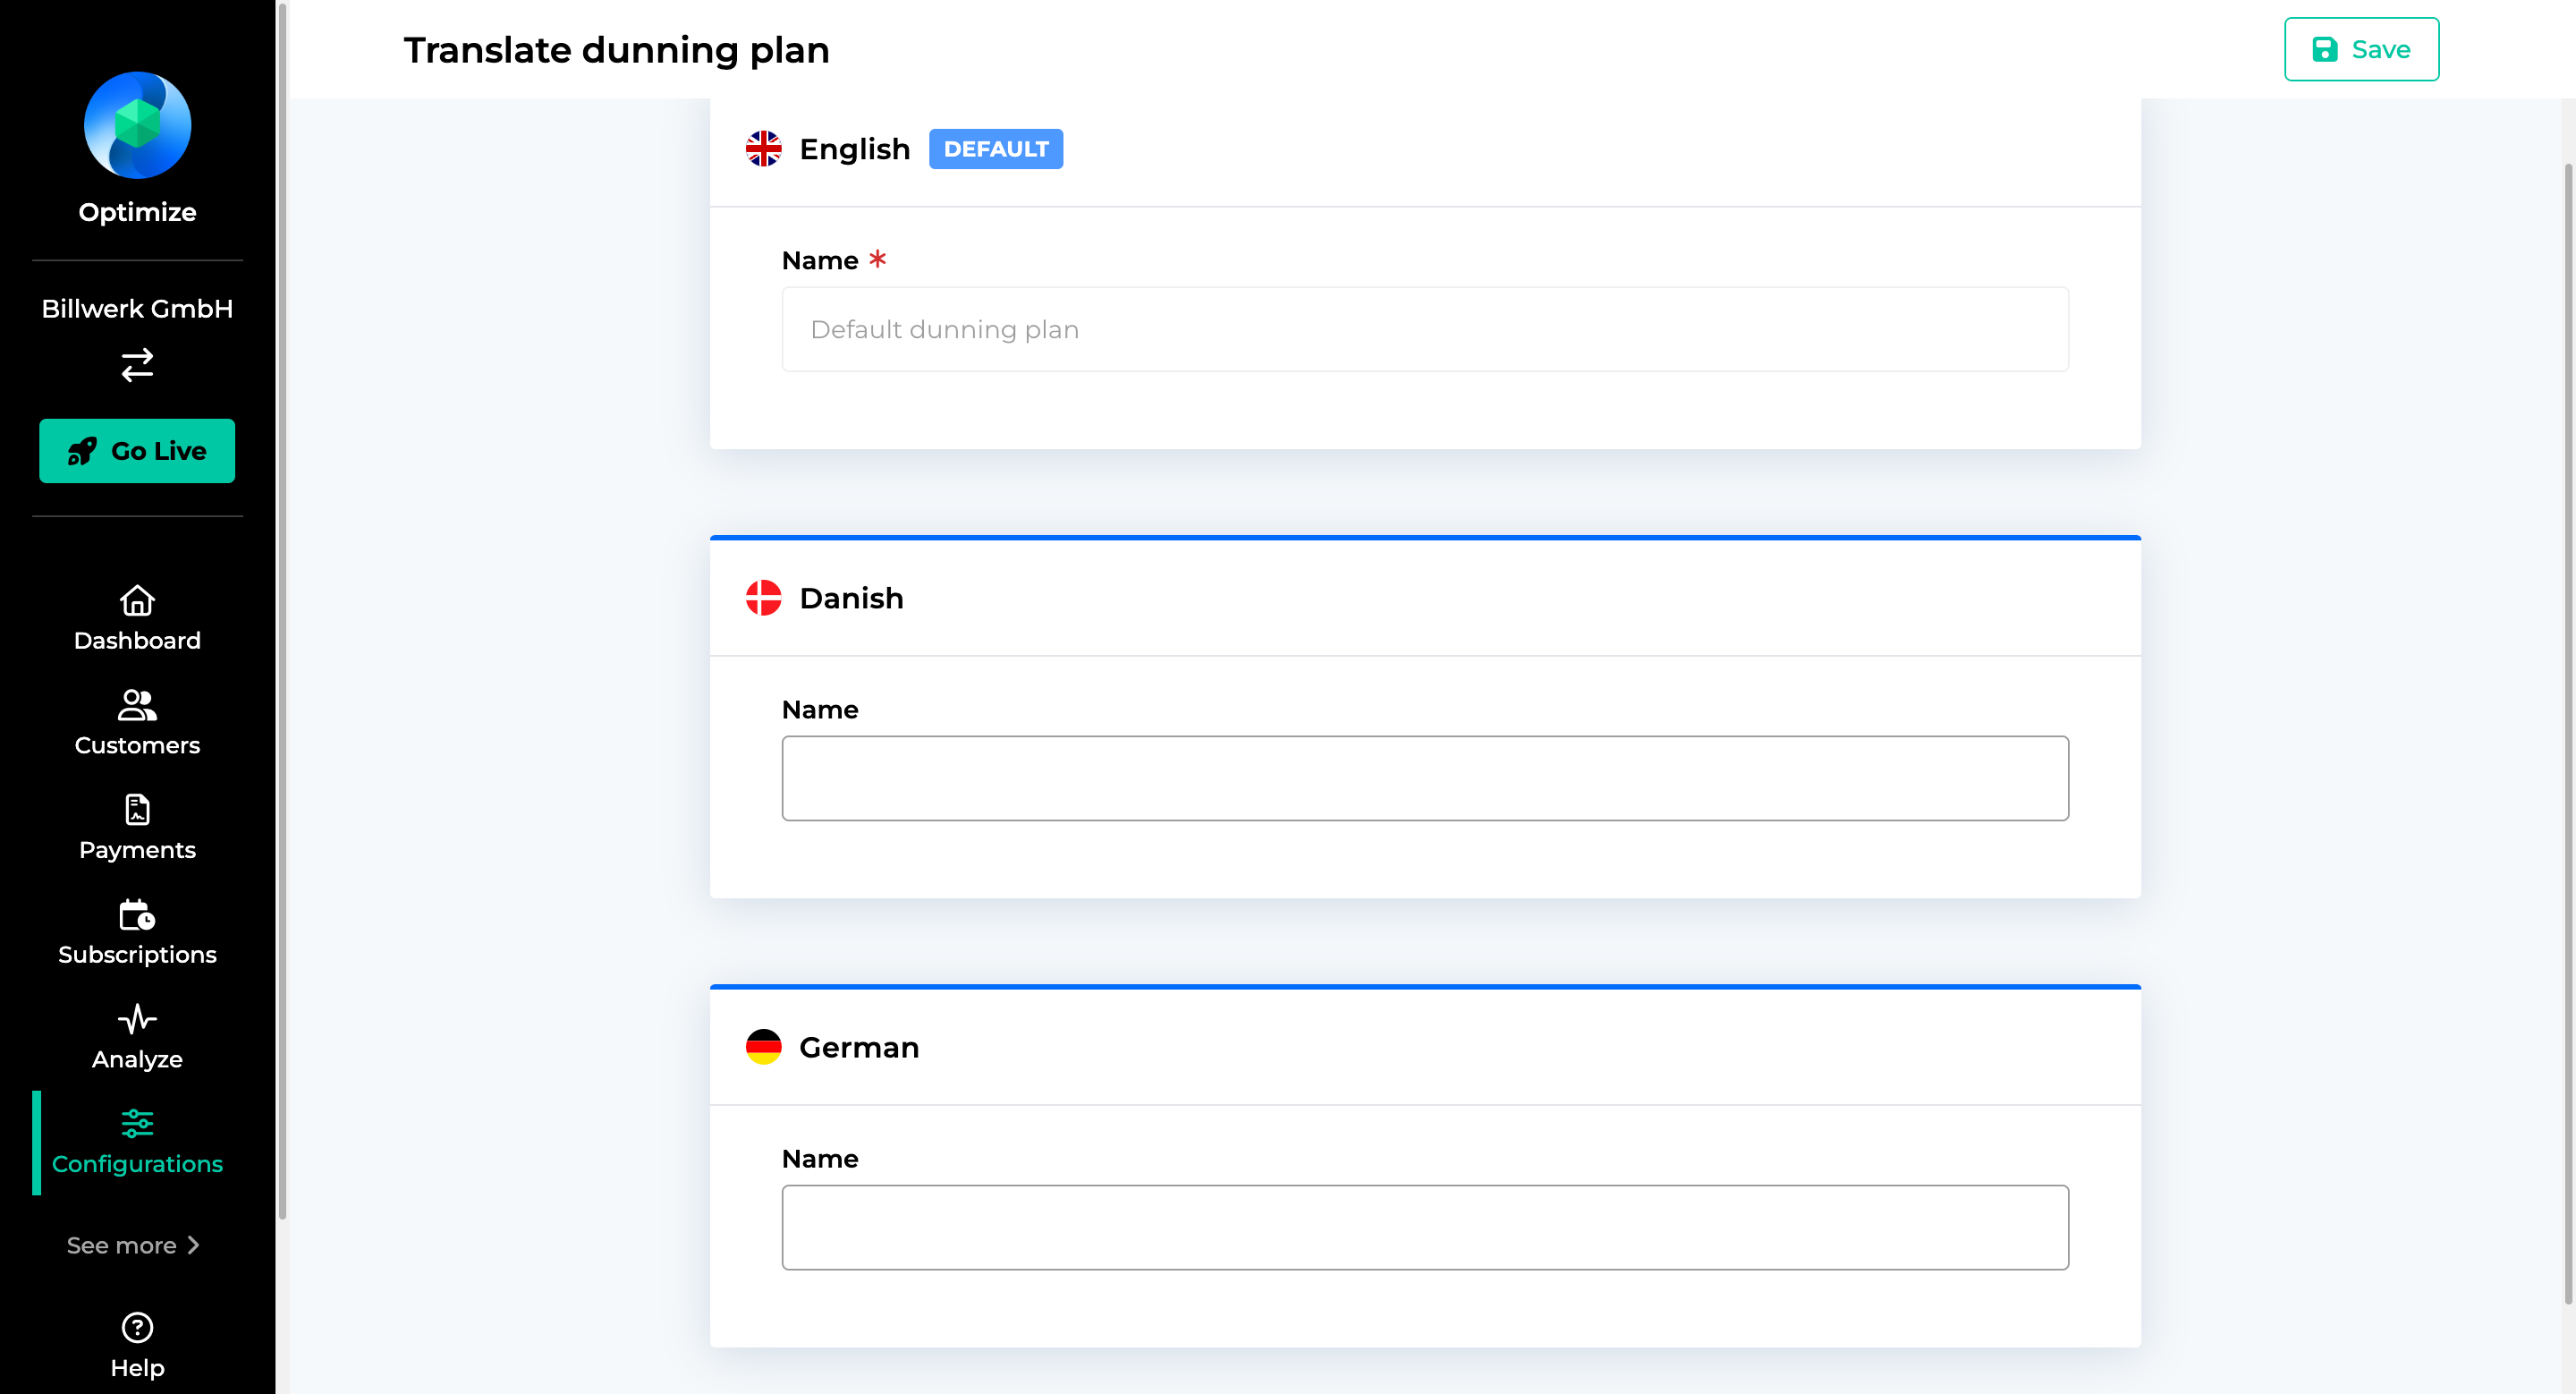Click the German flag icon
This screenshot has width=2576, height=1394.
pos(764,1047)
